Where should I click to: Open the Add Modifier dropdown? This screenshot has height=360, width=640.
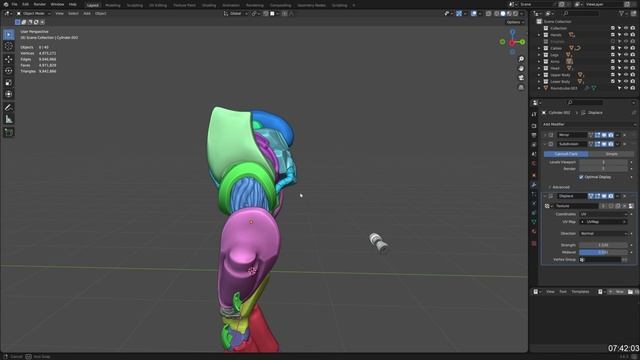pos(589,124)
